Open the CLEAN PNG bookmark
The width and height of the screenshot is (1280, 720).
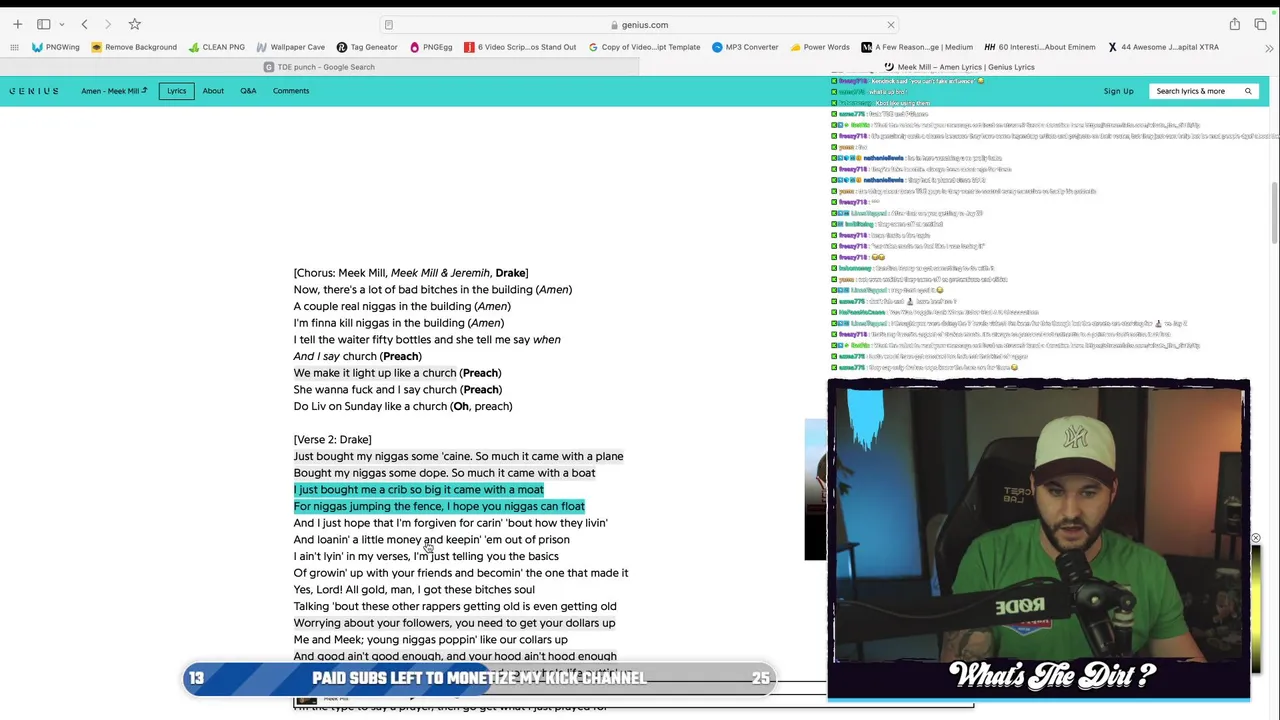[x=216, y=47]
